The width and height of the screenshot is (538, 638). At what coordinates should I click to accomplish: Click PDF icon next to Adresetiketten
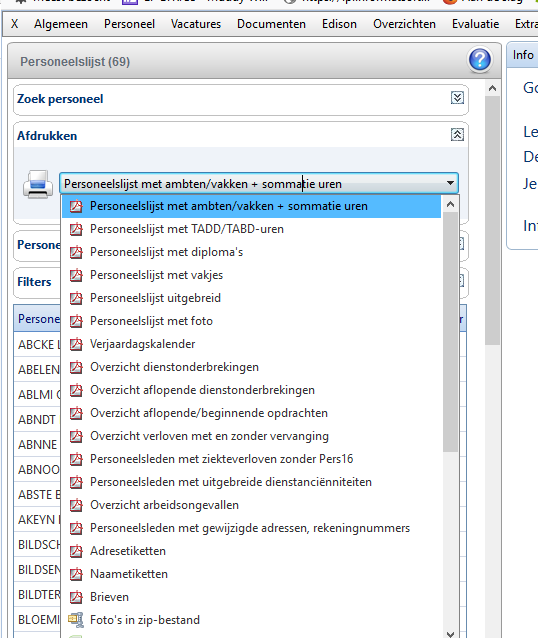pos(76,551)
